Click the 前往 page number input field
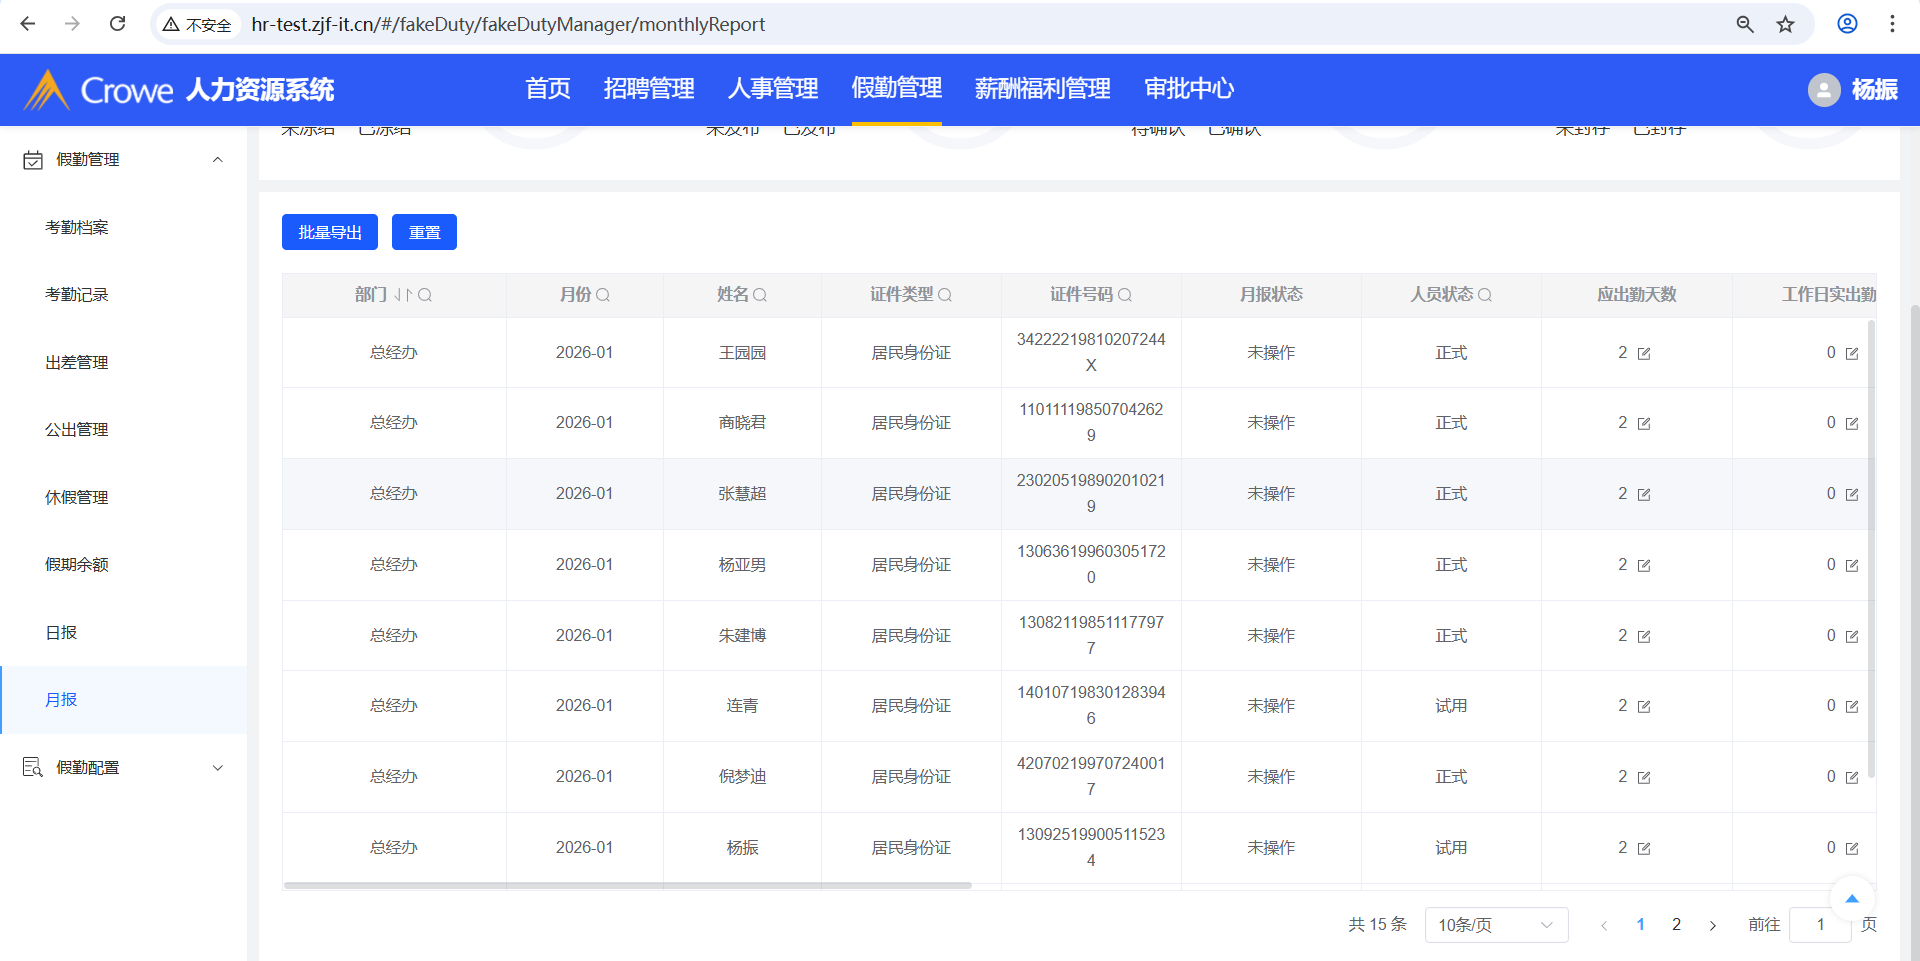1920x961 pixels. tap(1820, 925)
